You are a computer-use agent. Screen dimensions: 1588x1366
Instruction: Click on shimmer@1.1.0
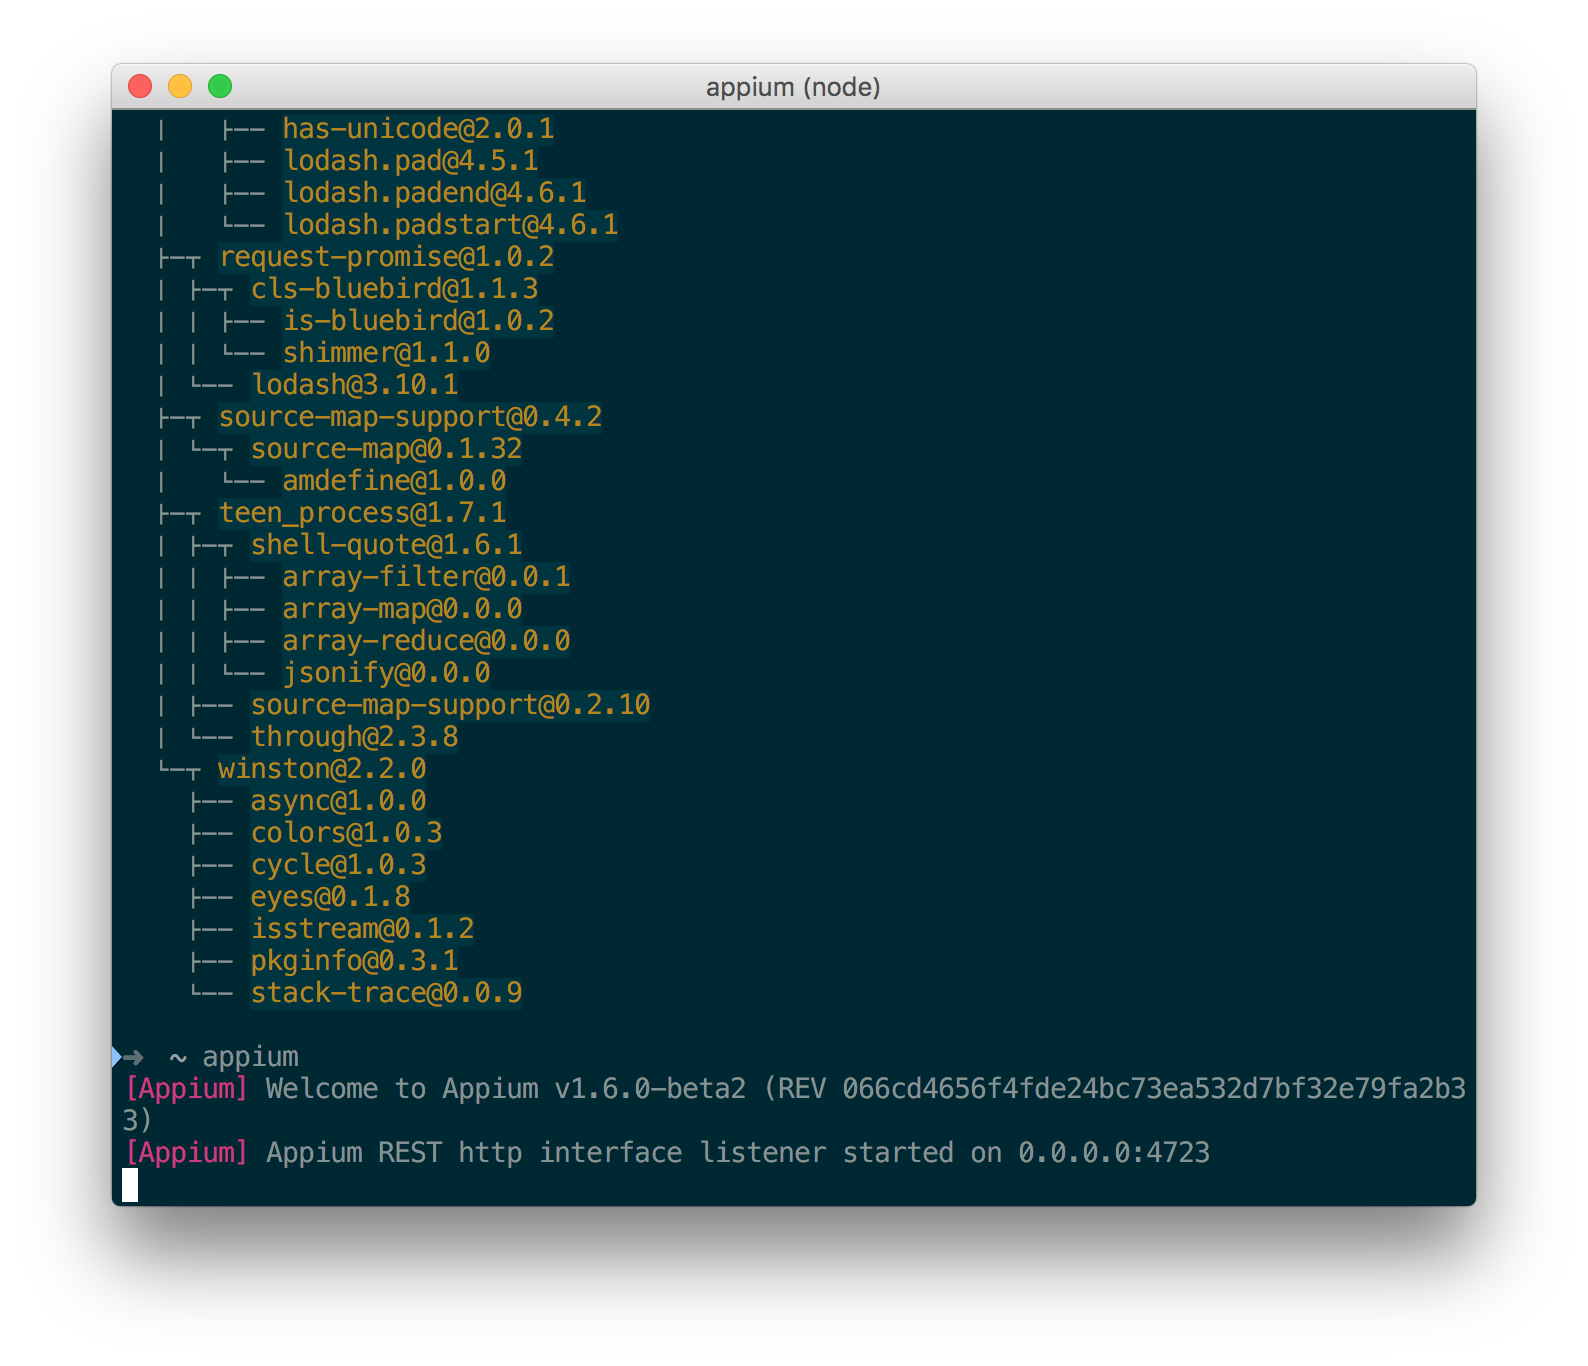(x=386, y=353)
